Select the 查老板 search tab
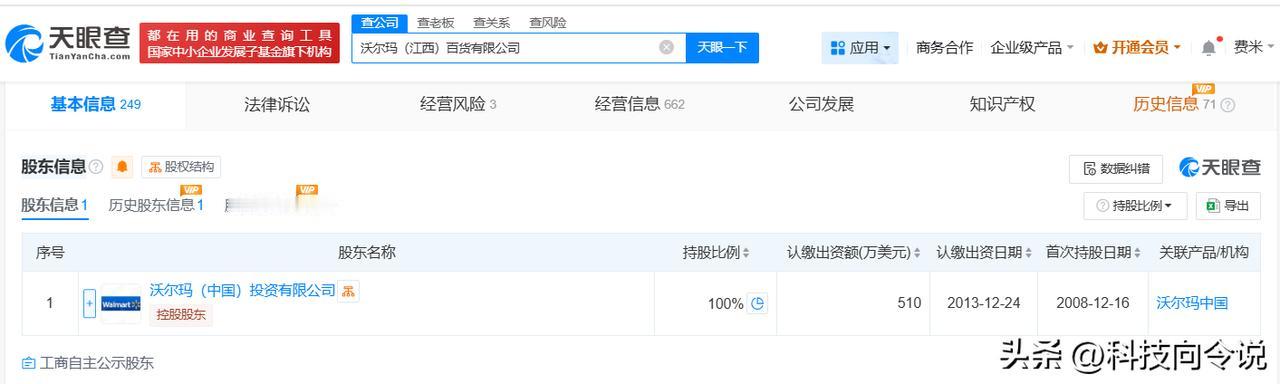Screen dimensions: 1280x384 [x=435, y=22]
